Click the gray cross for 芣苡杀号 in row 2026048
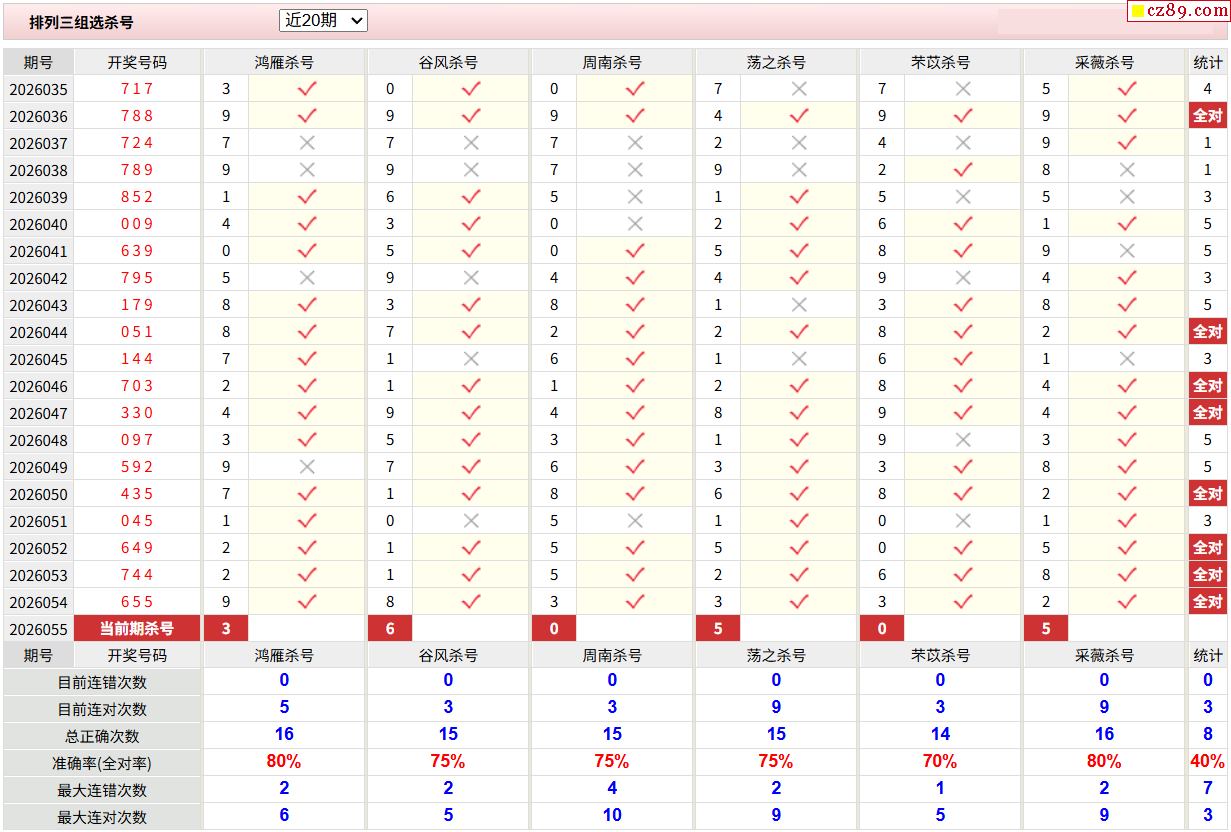This screenshot has height=832, width=1231. coord(963,440)
